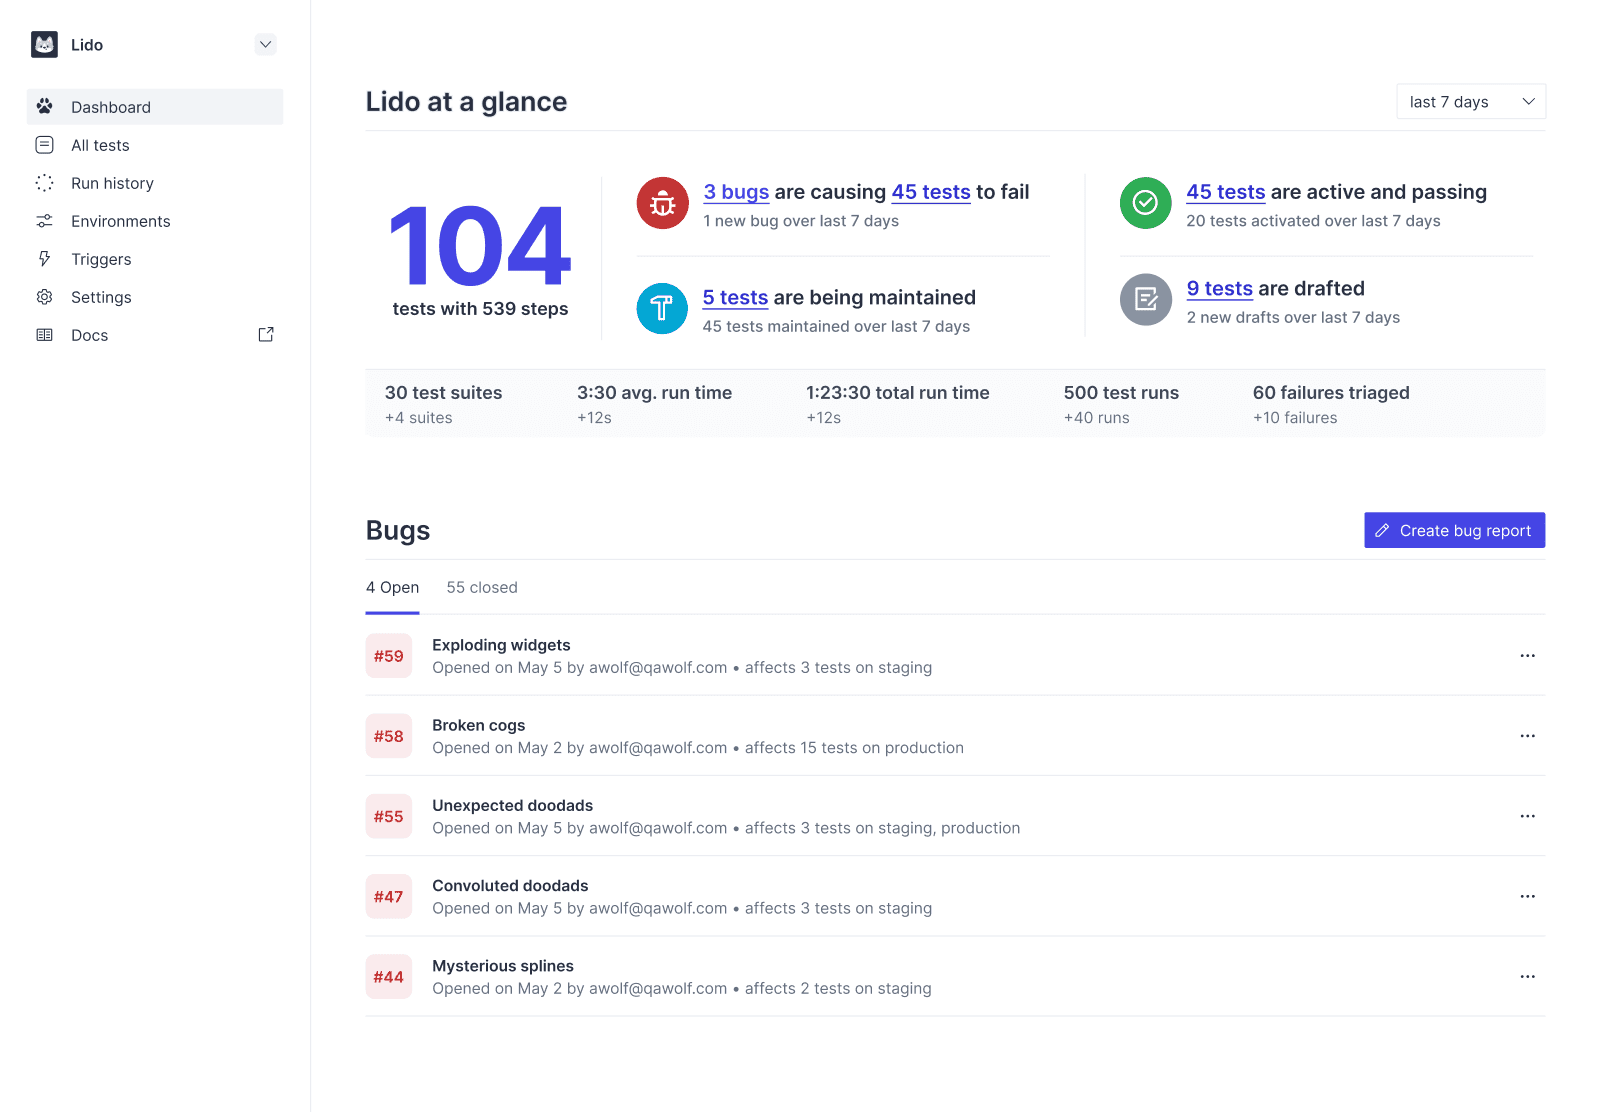Select the All tests list icon
1600x1112 pixels.
click(44, 144)
